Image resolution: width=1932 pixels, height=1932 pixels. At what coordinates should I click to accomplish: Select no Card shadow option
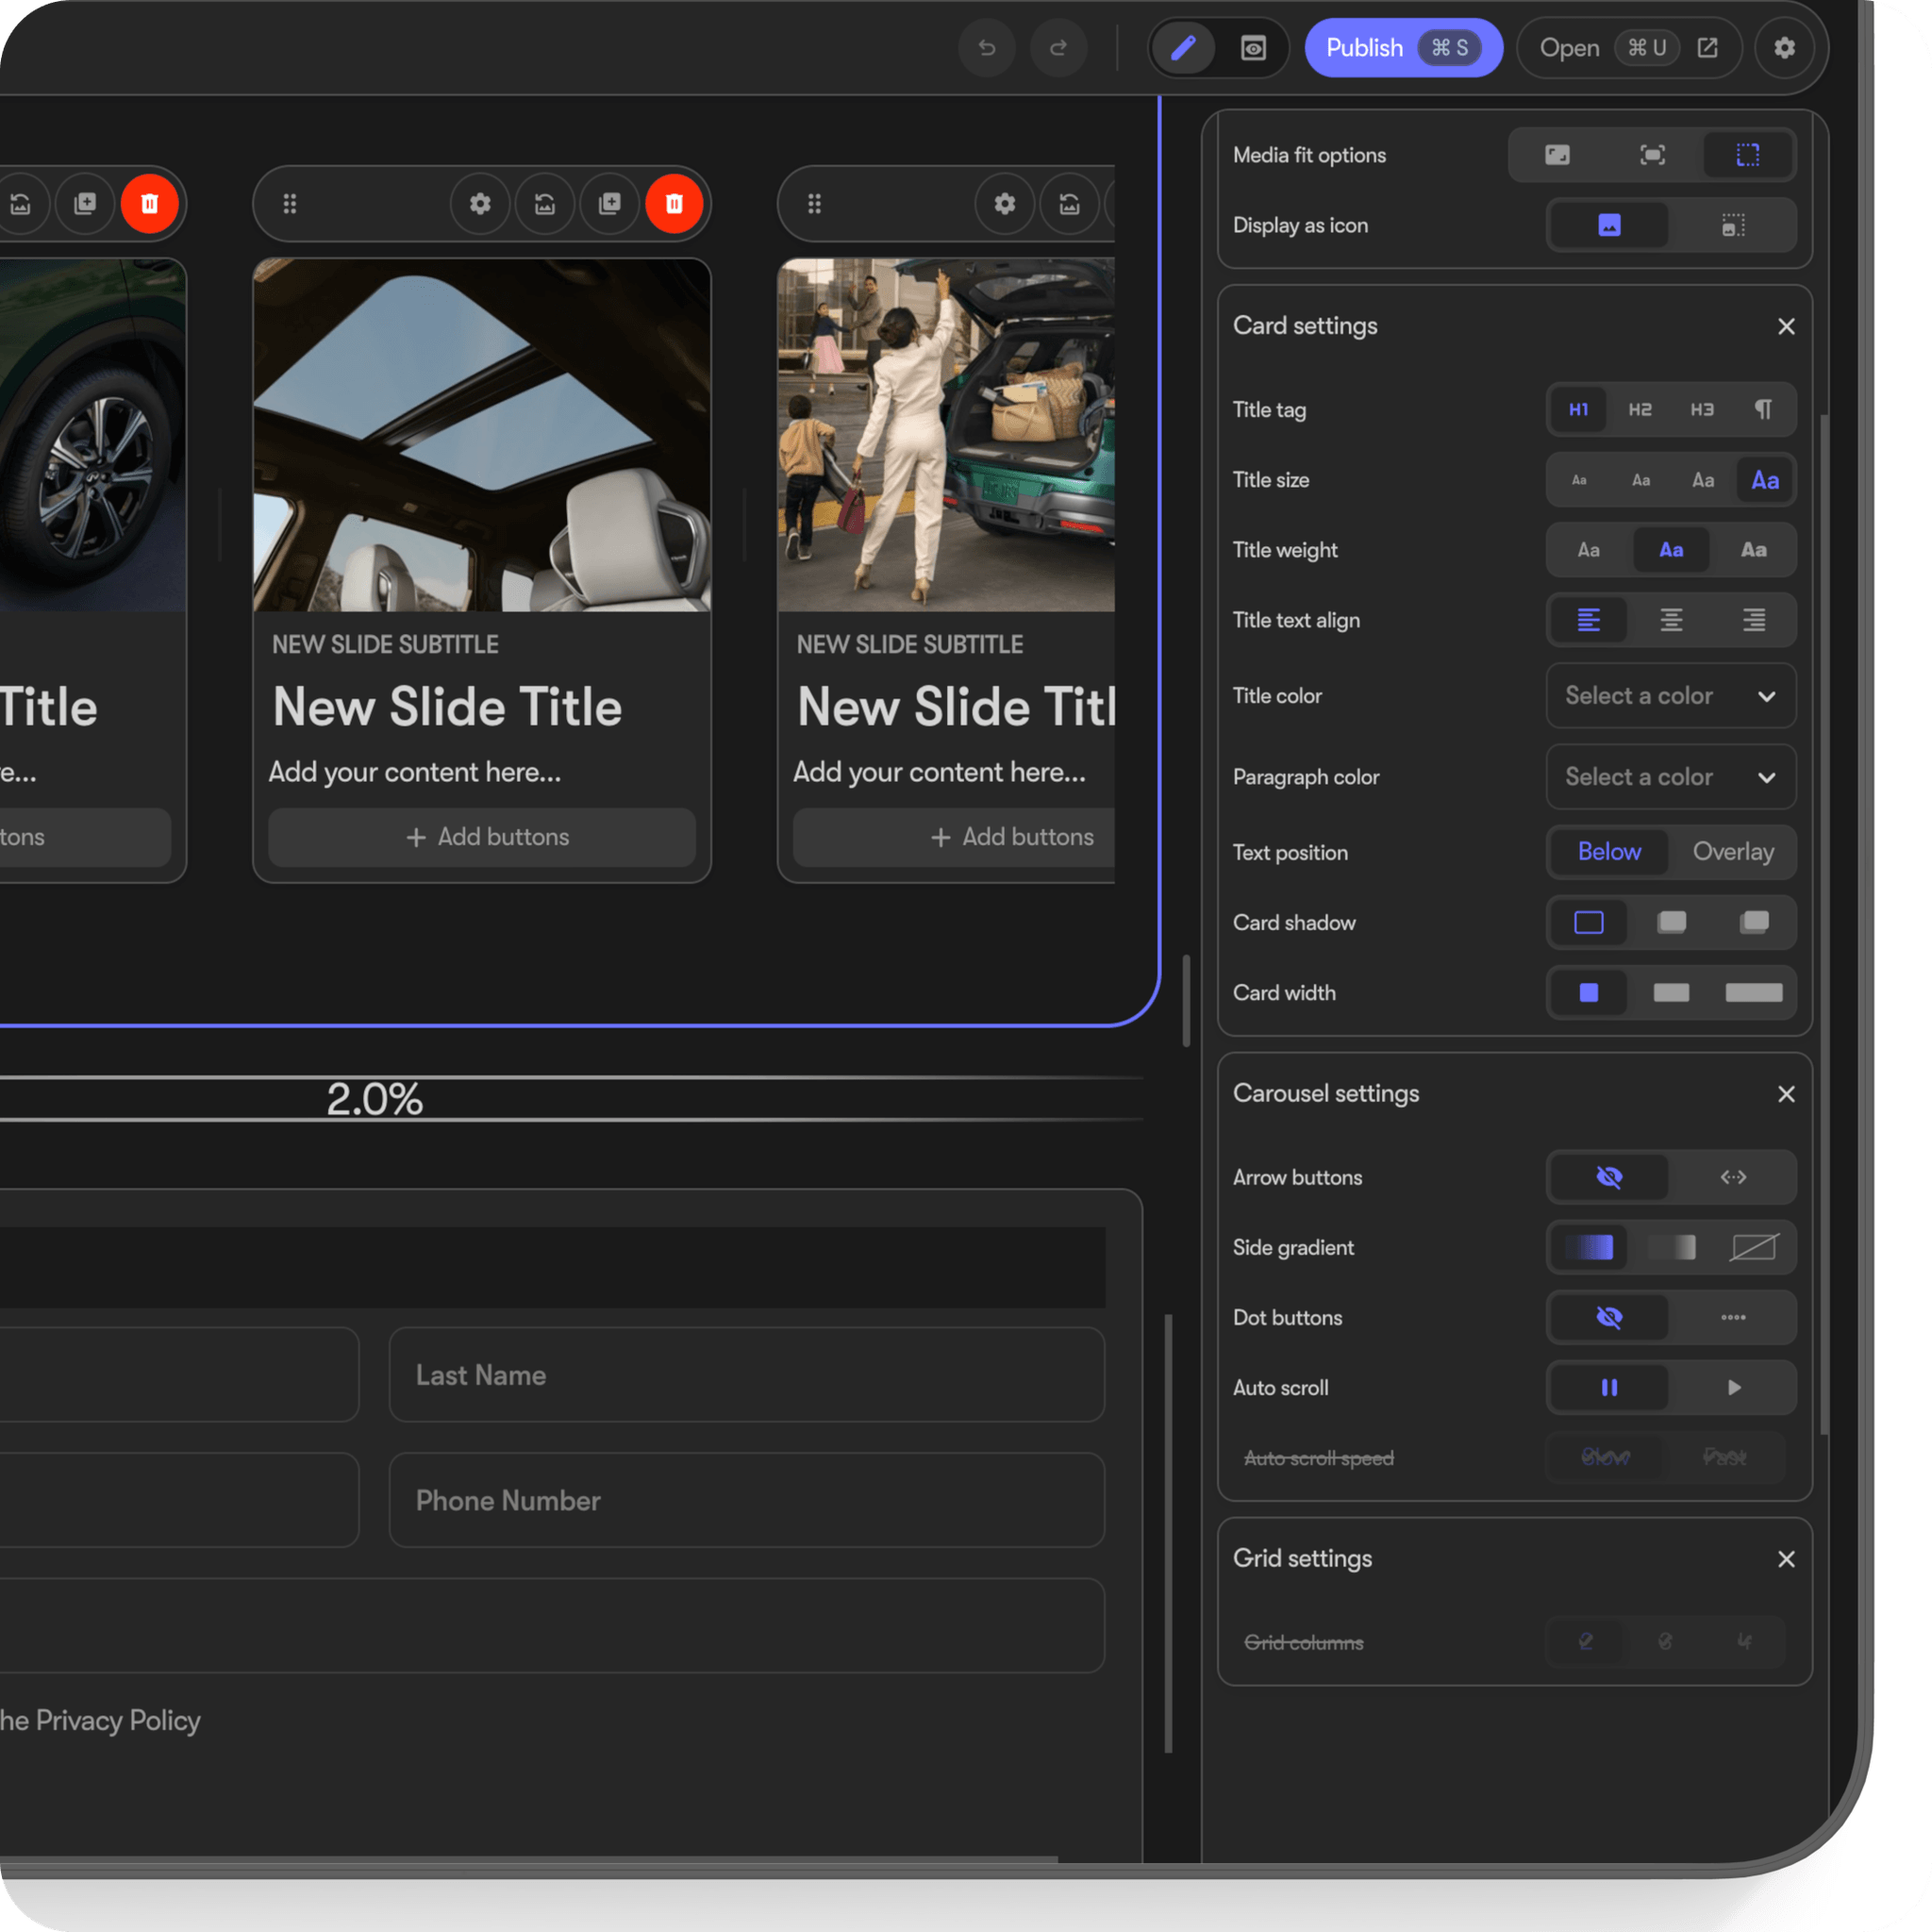[x=1588, y=922]
